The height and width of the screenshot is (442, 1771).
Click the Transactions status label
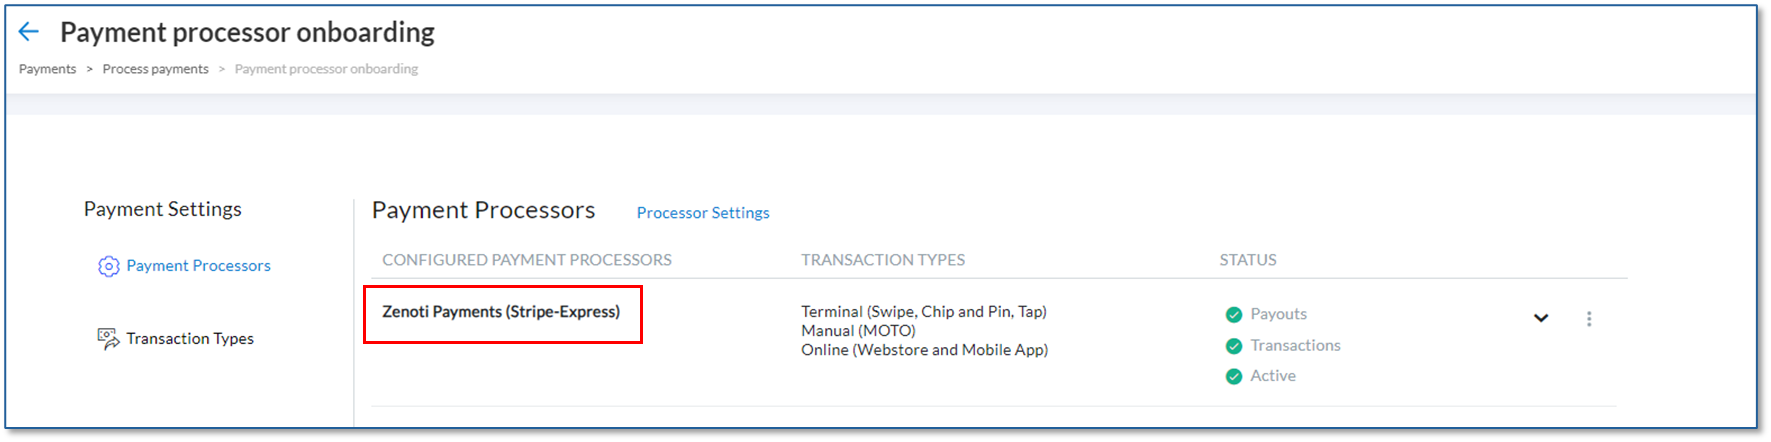click(1295, 345)
